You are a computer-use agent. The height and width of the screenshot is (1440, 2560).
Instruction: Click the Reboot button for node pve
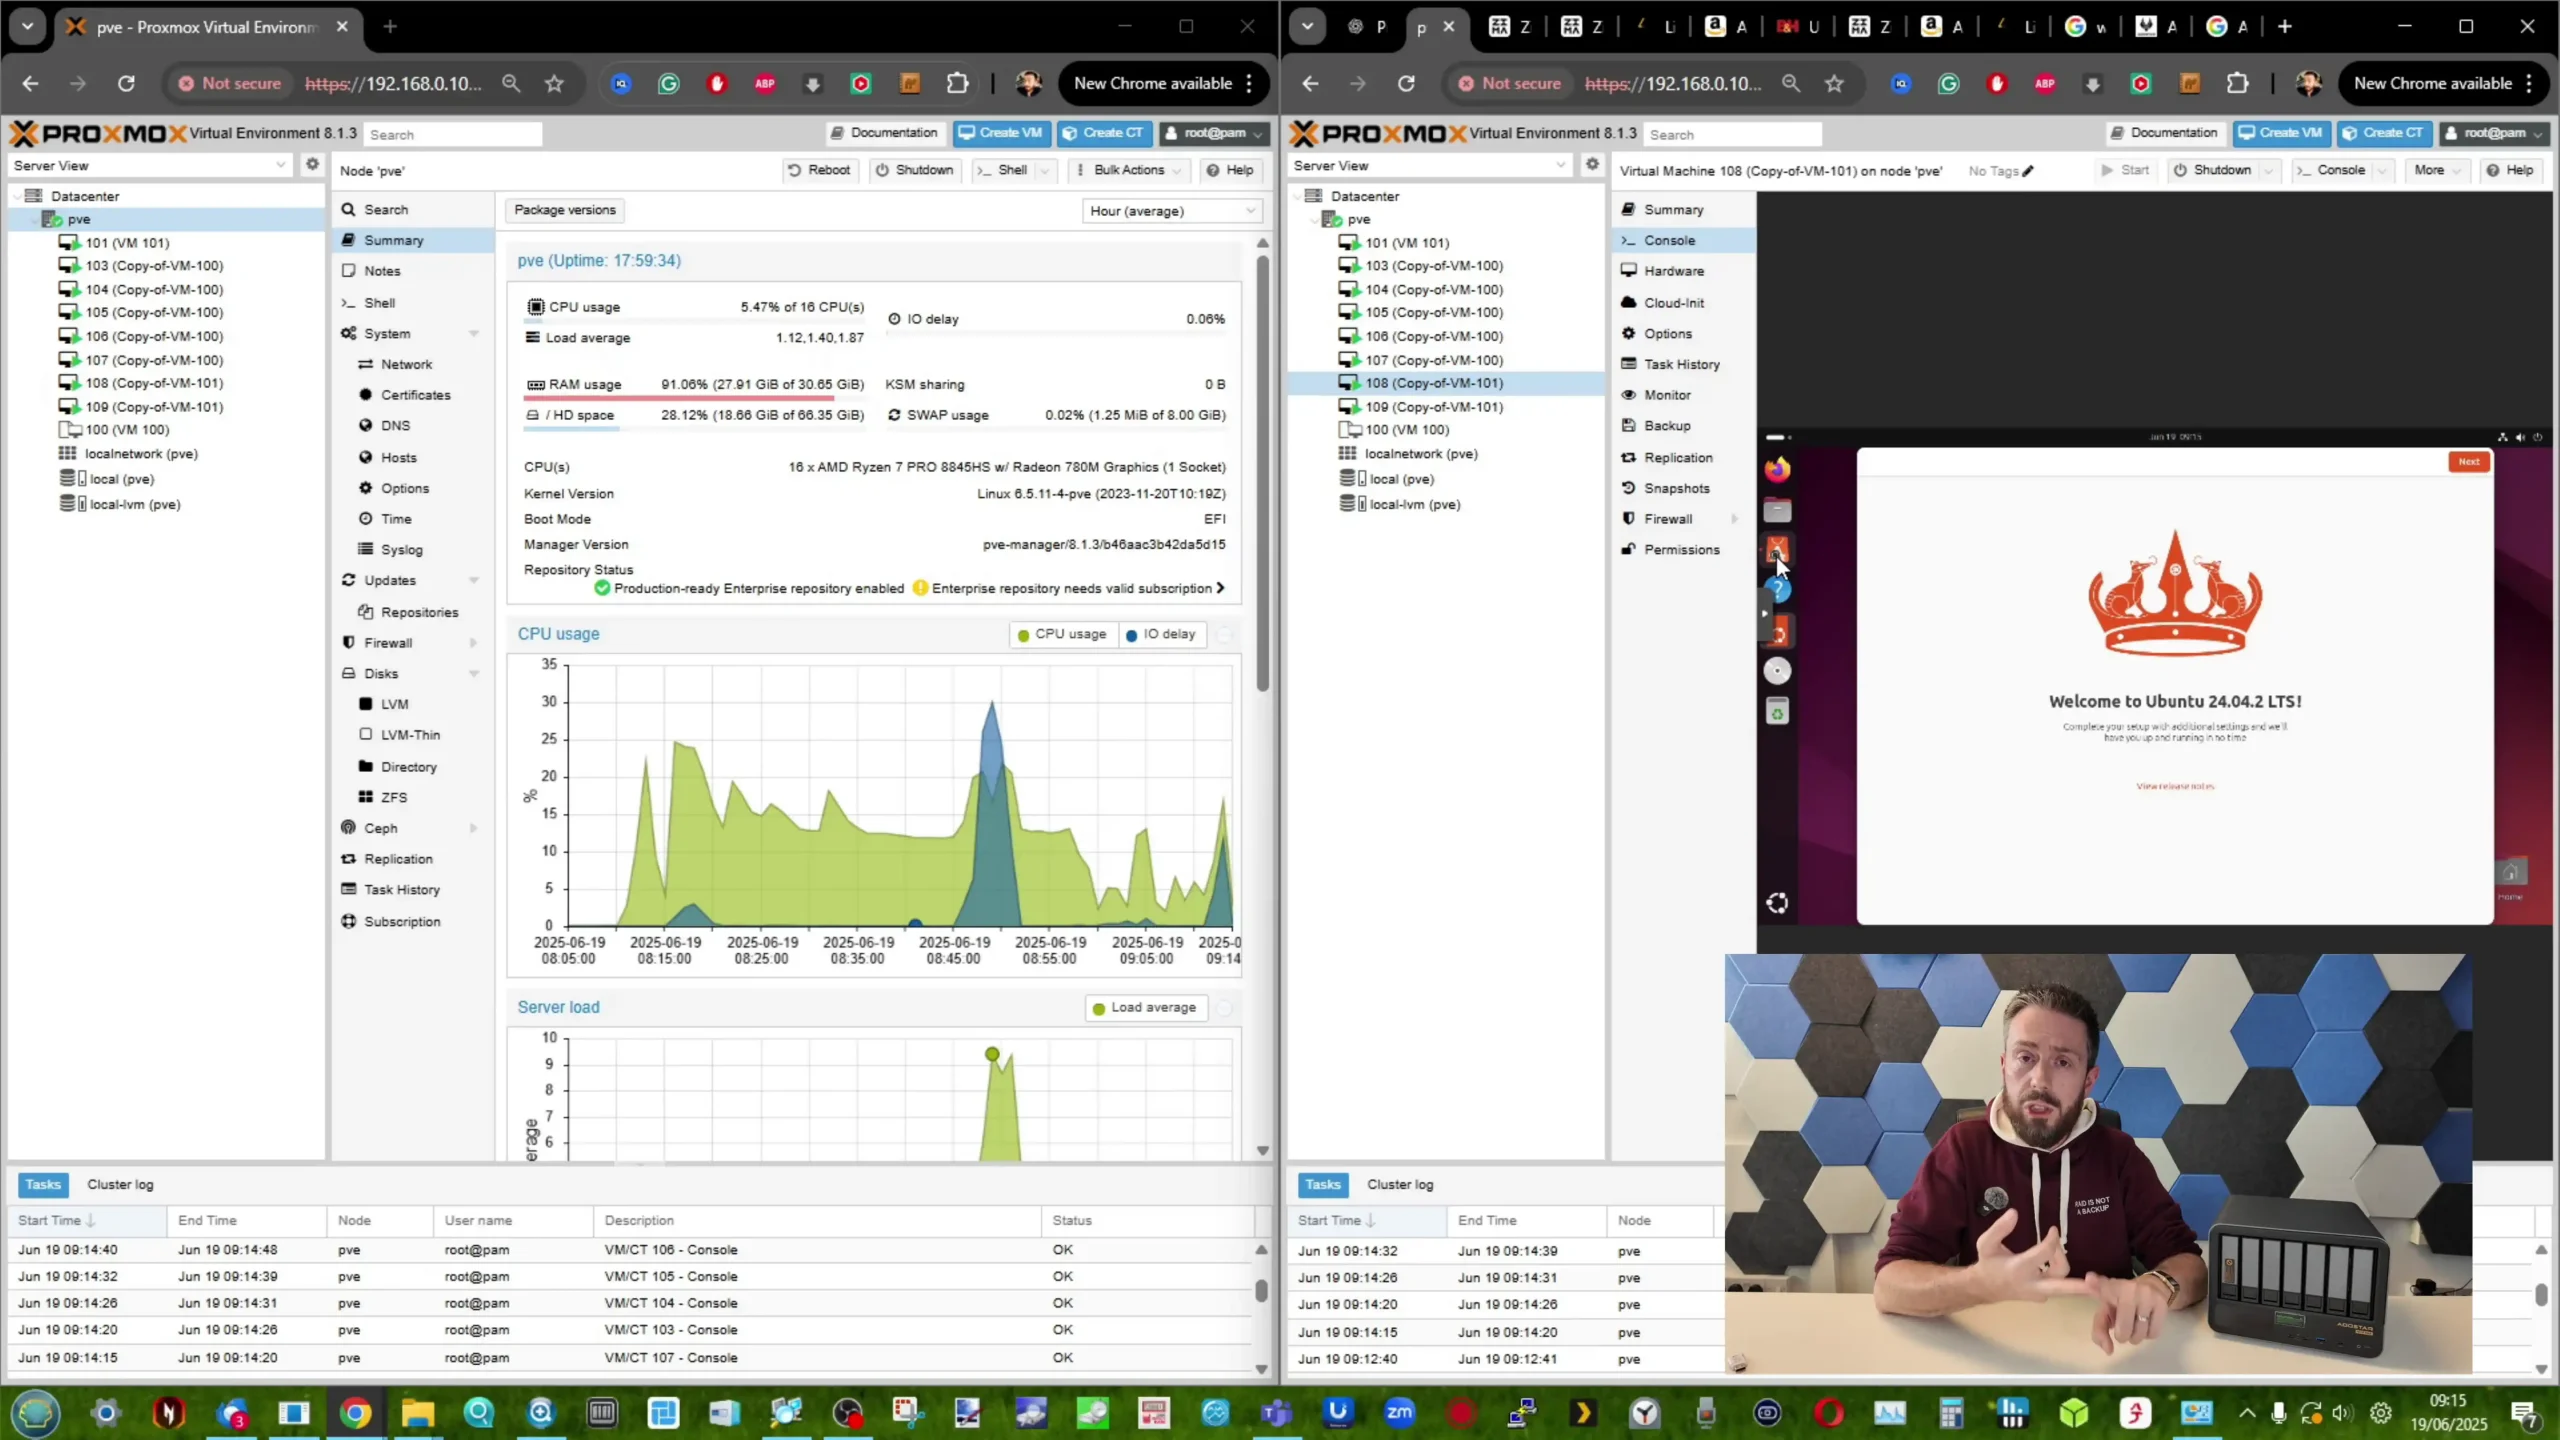coord(819,170)
